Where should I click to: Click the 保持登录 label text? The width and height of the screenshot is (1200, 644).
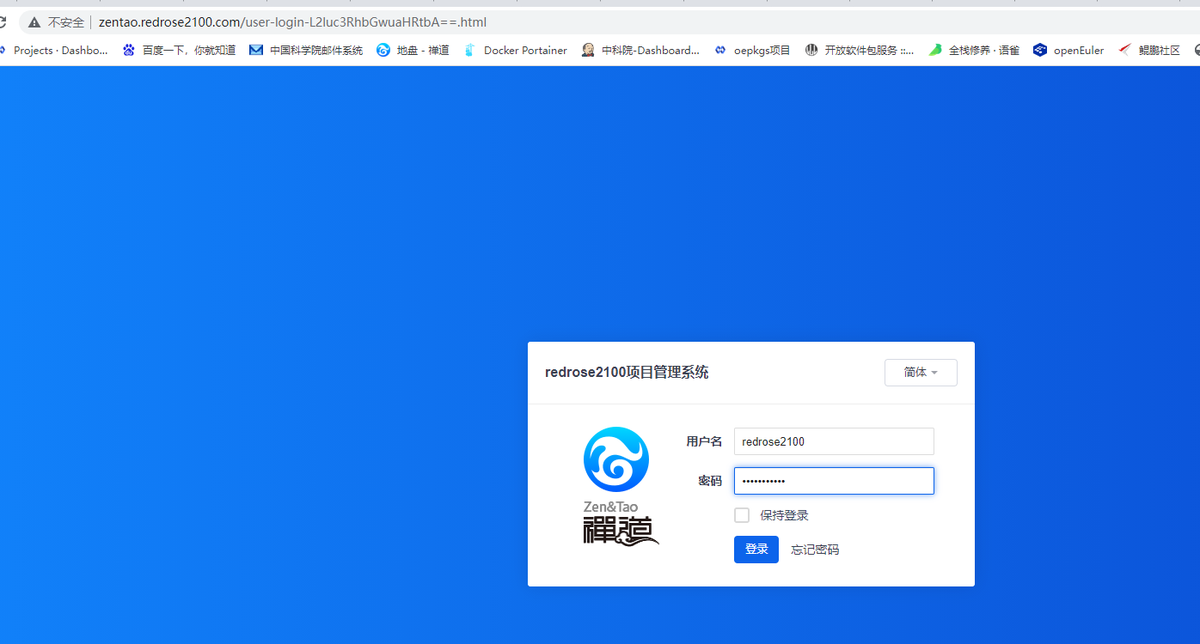(784, 516)
